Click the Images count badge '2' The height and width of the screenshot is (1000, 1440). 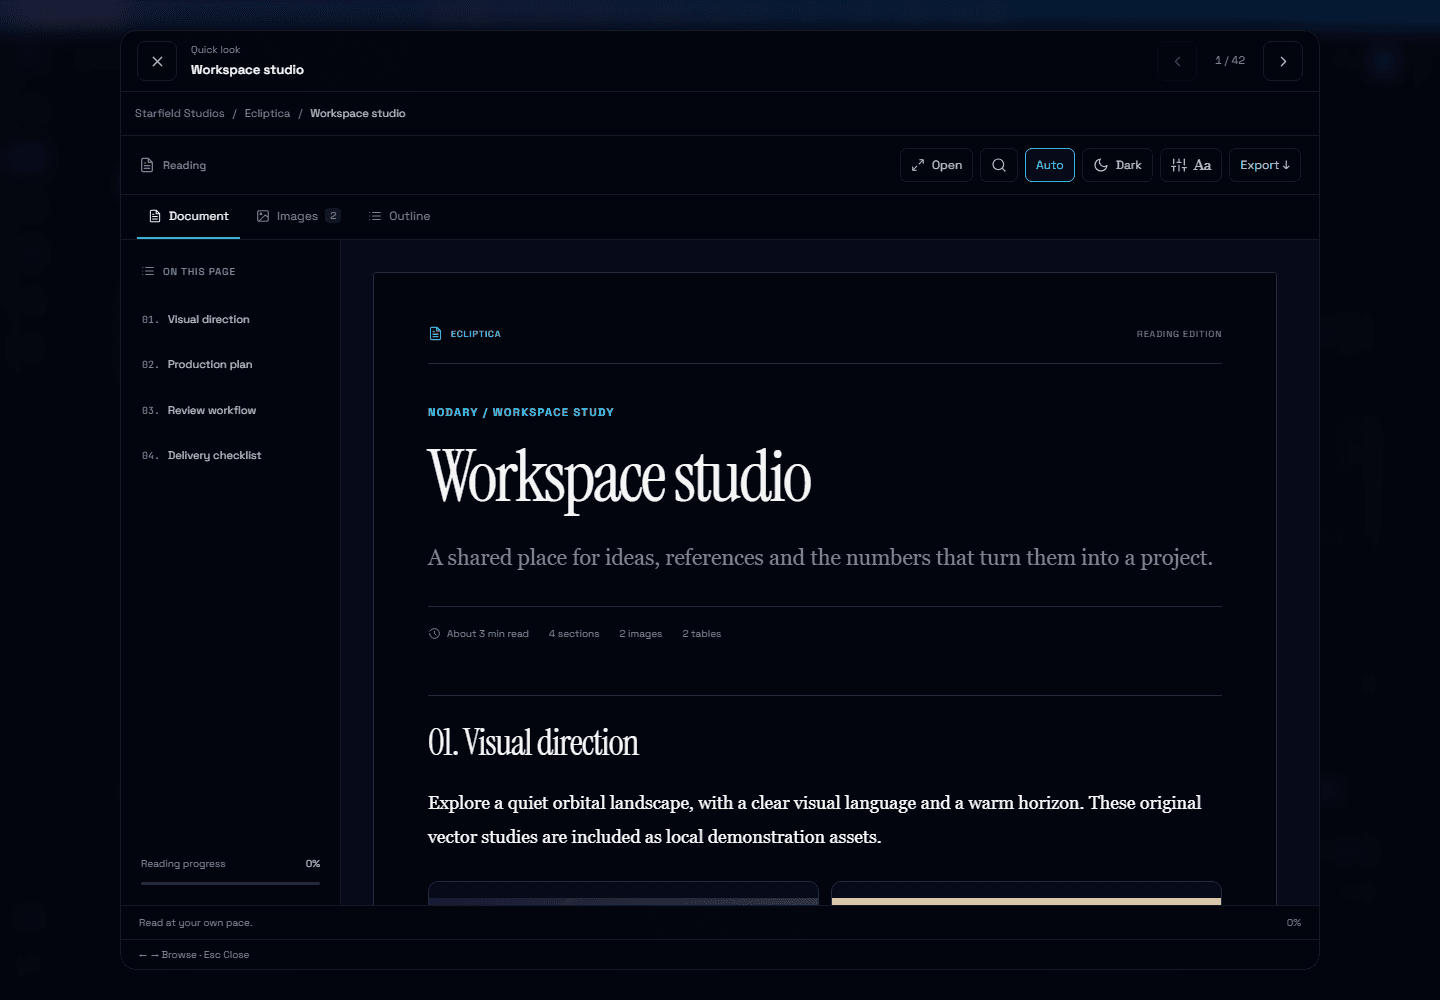point(333,216)
